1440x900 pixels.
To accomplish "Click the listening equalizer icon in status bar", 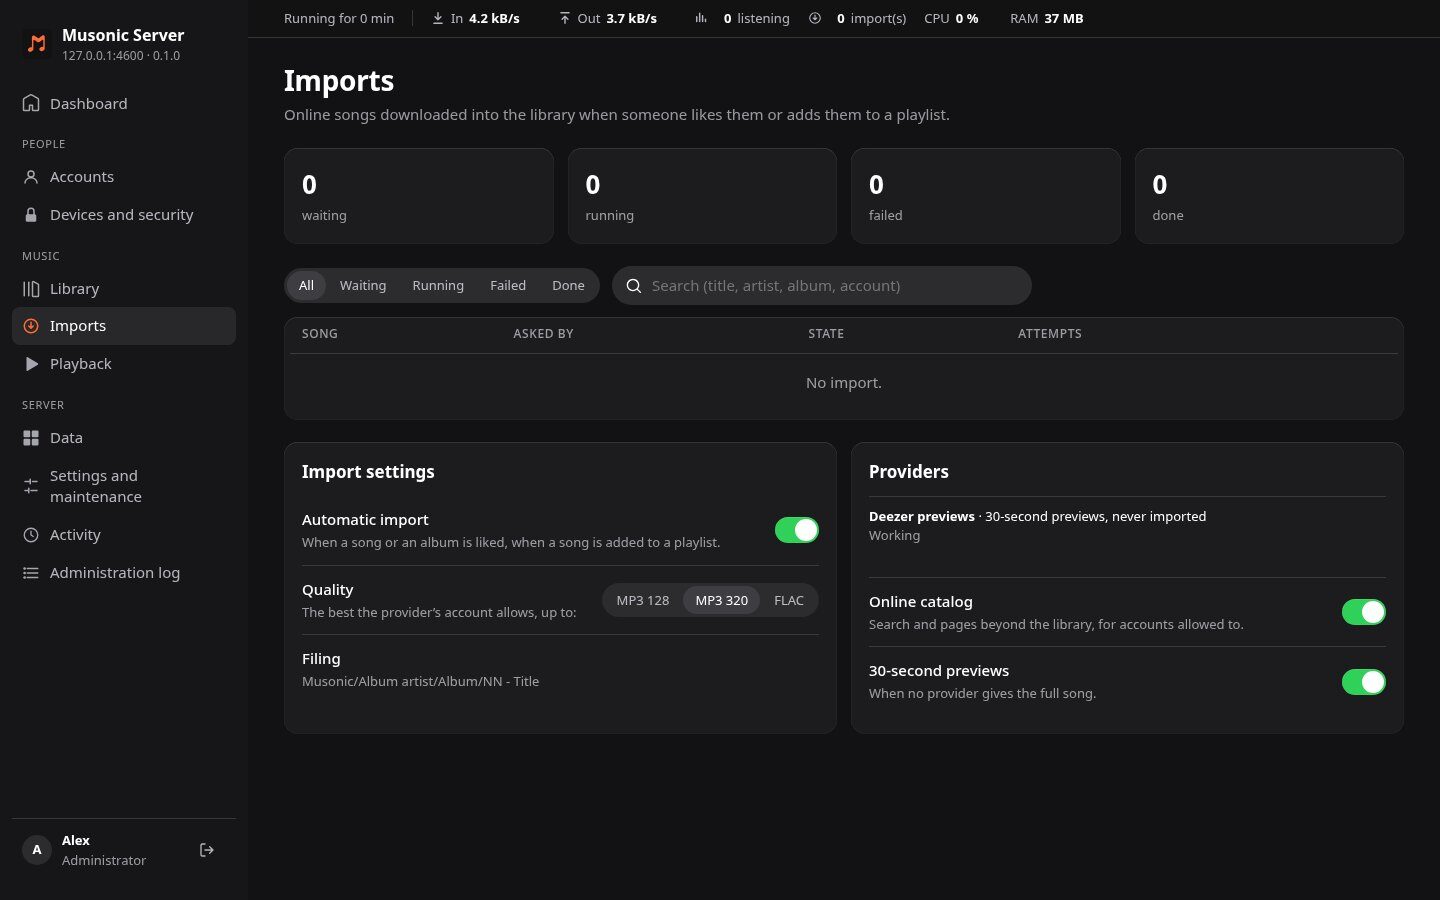I will (x=701, y=18).
